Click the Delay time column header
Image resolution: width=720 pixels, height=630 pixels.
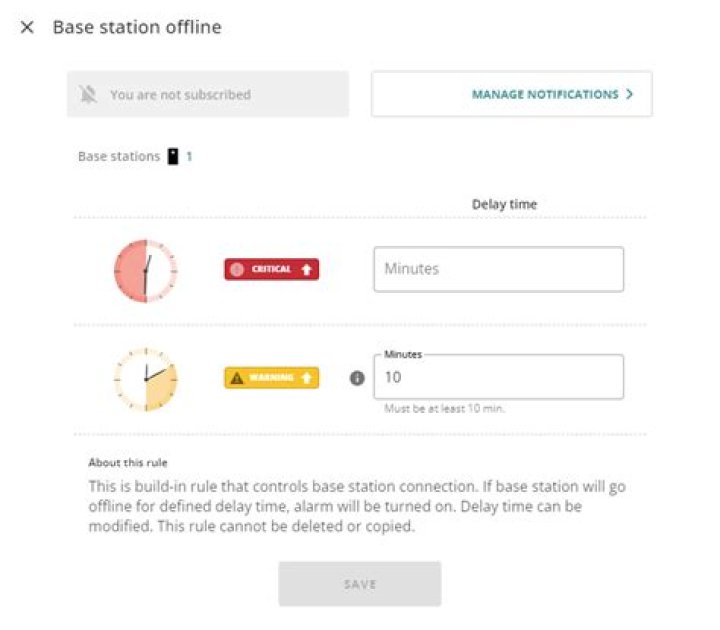tap(504, 204)
